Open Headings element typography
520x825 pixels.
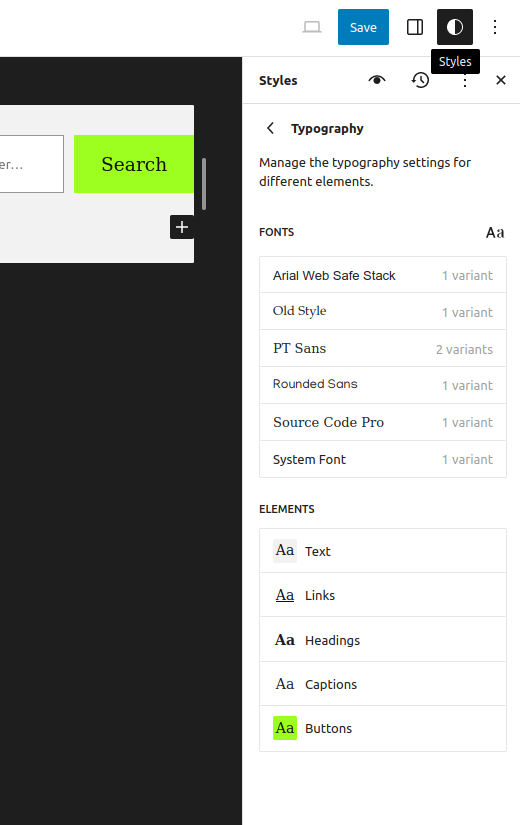point(383,640)
